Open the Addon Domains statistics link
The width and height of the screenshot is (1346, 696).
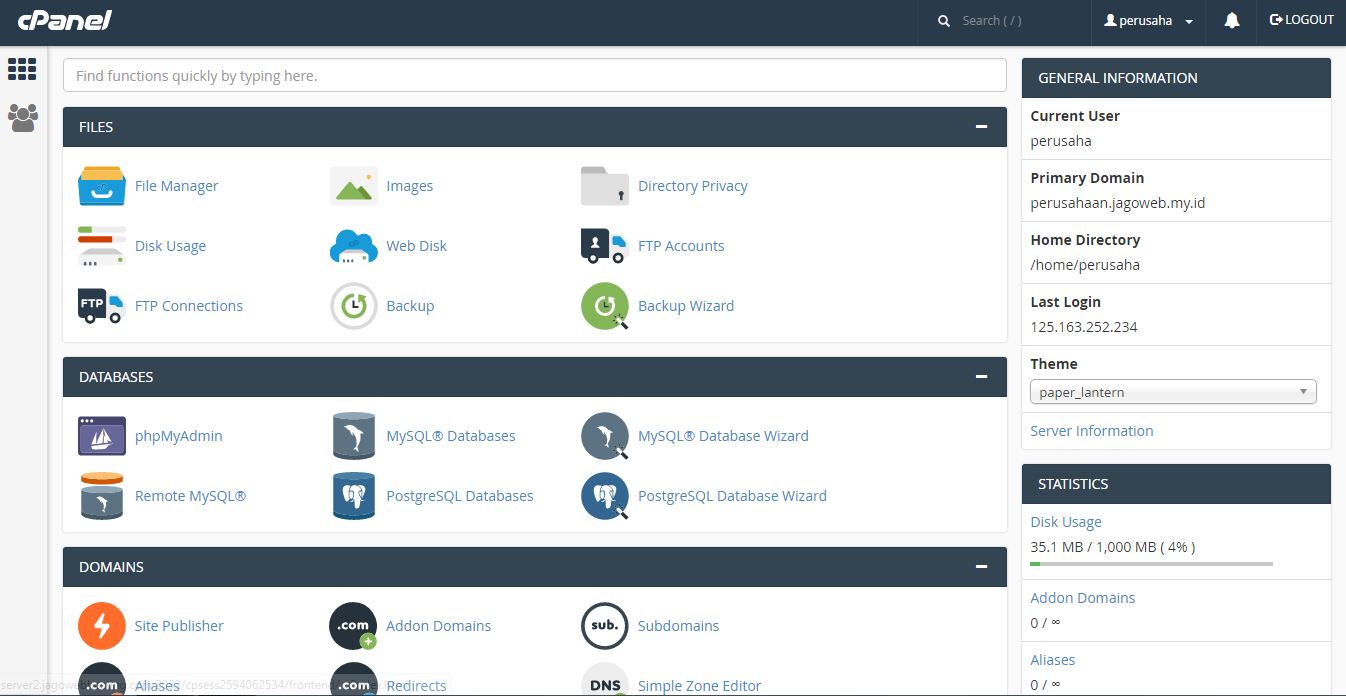coord(1083,598)
